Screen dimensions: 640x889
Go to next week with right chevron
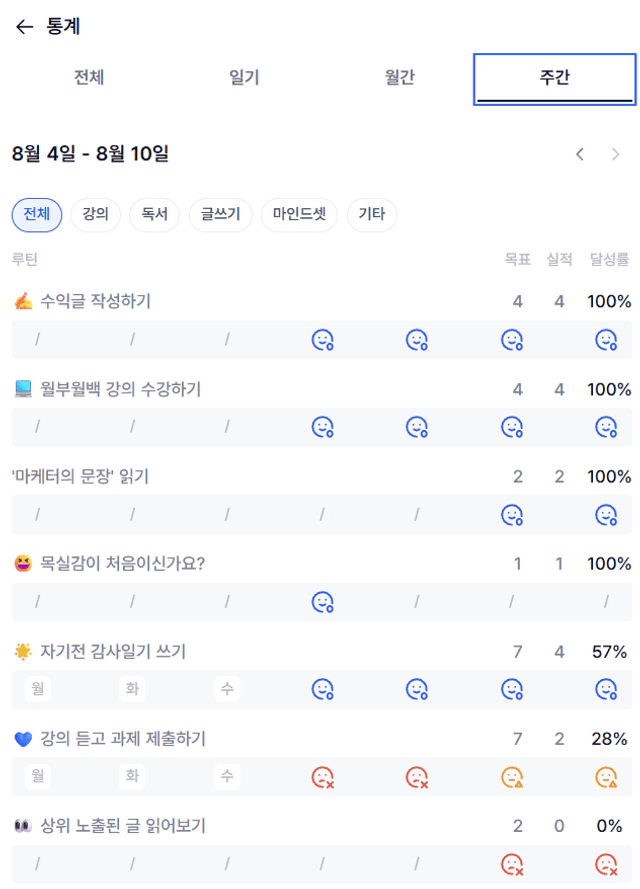coord(616,154)
